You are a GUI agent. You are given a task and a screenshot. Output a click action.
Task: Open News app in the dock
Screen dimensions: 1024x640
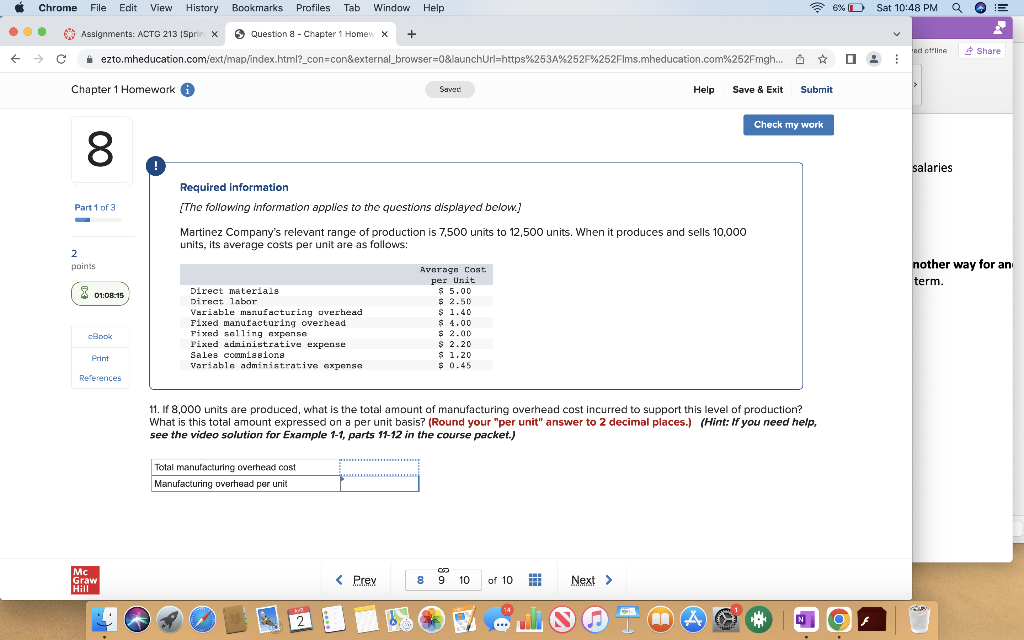point(562,619)
